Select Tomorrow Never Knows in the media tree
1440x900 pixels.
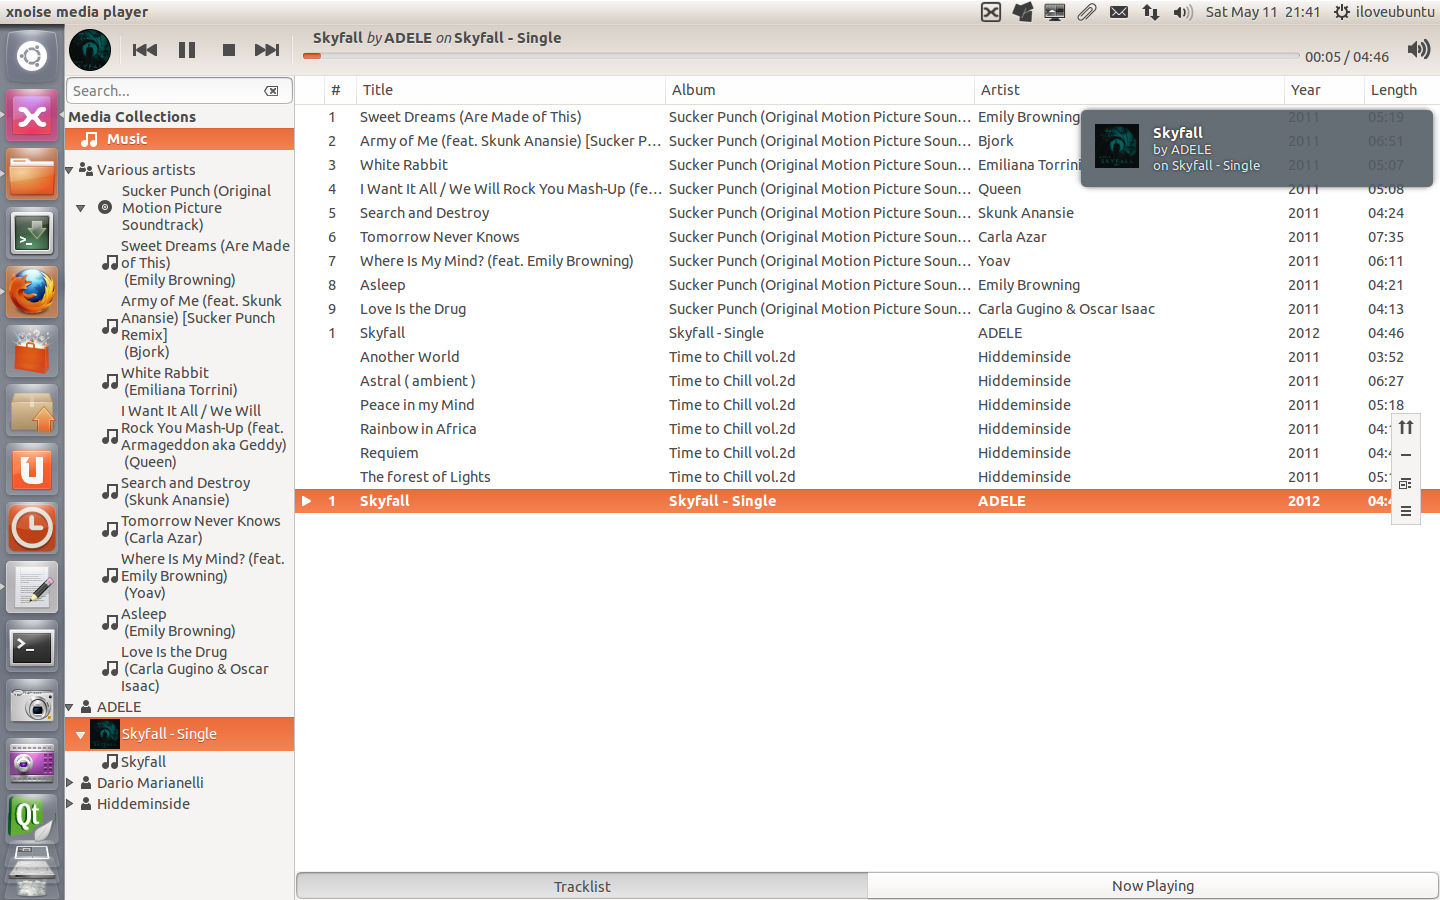tap(200, 529)
